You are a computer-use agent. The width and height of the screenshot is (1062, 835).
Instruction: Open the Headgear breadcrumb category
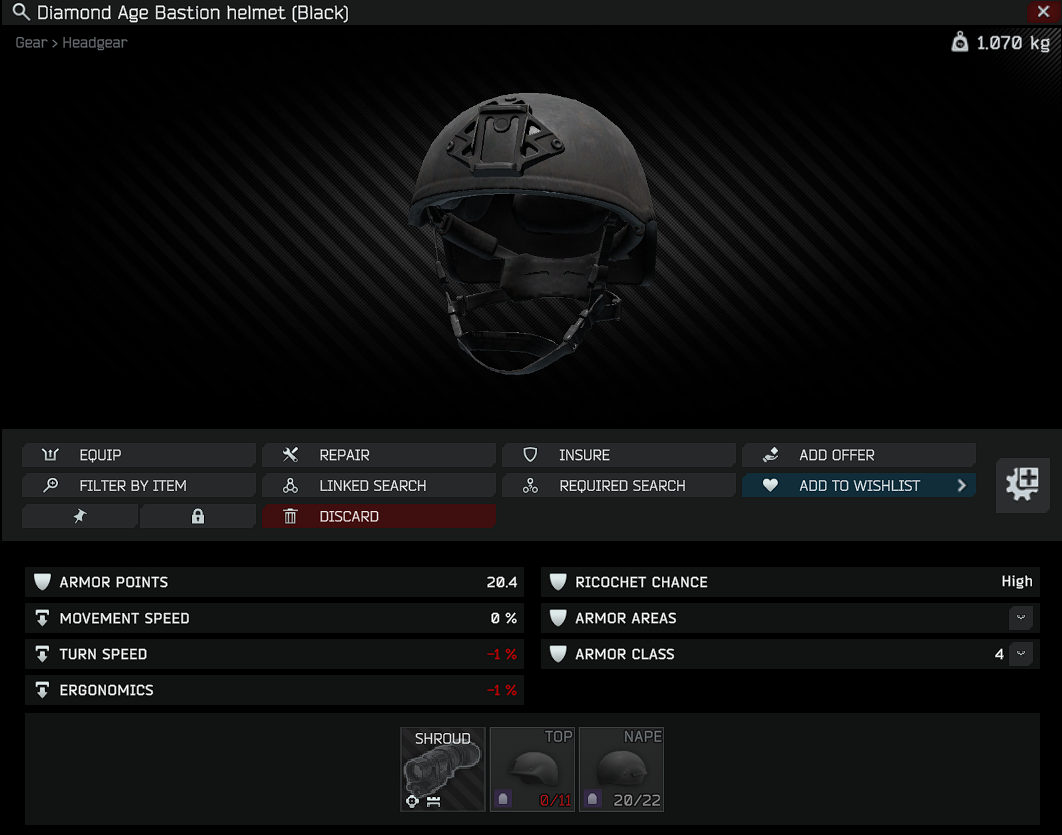click(95, 43)
